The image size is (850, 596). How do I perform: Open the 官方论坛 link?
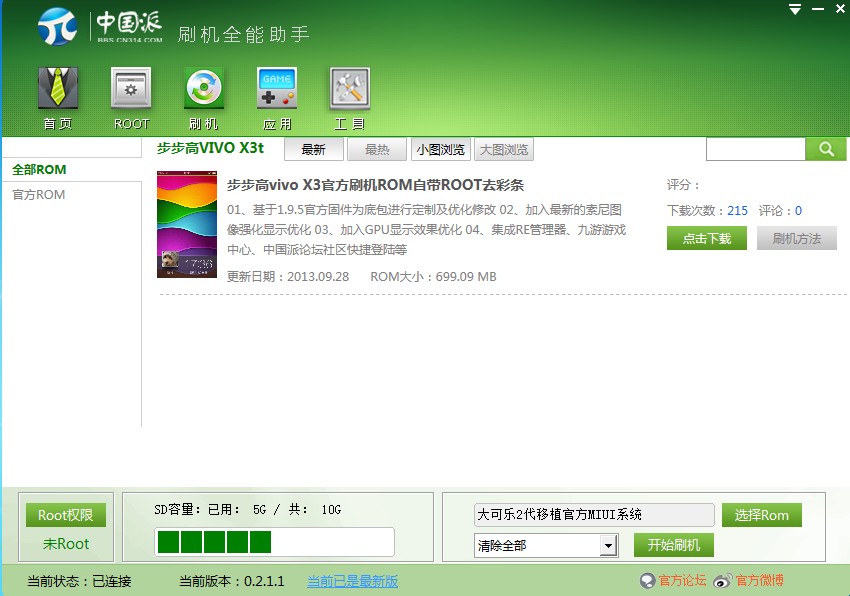[682, 581]
